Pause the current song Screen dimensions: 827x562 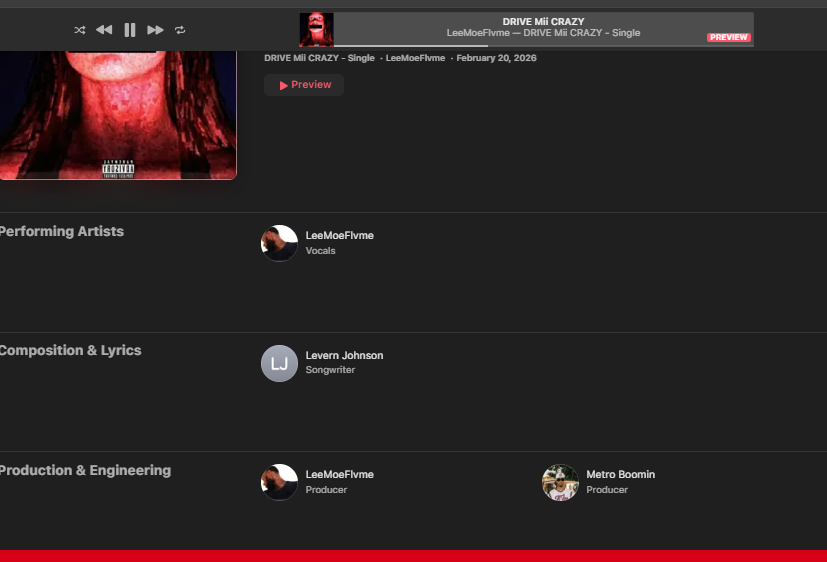pyautogui.click(x=130, y=30)
